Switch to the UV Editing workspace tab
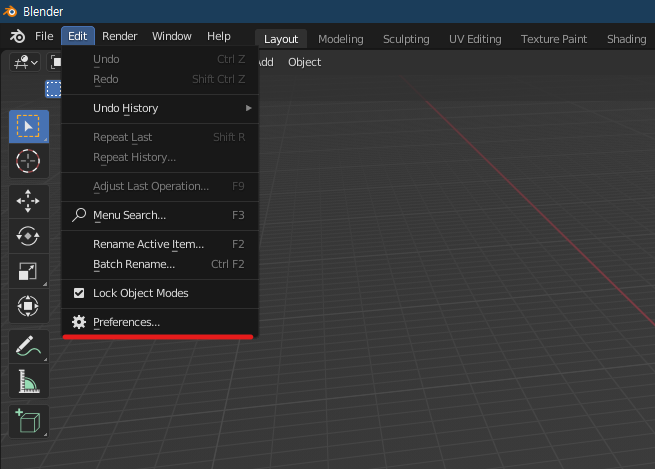 475,39
